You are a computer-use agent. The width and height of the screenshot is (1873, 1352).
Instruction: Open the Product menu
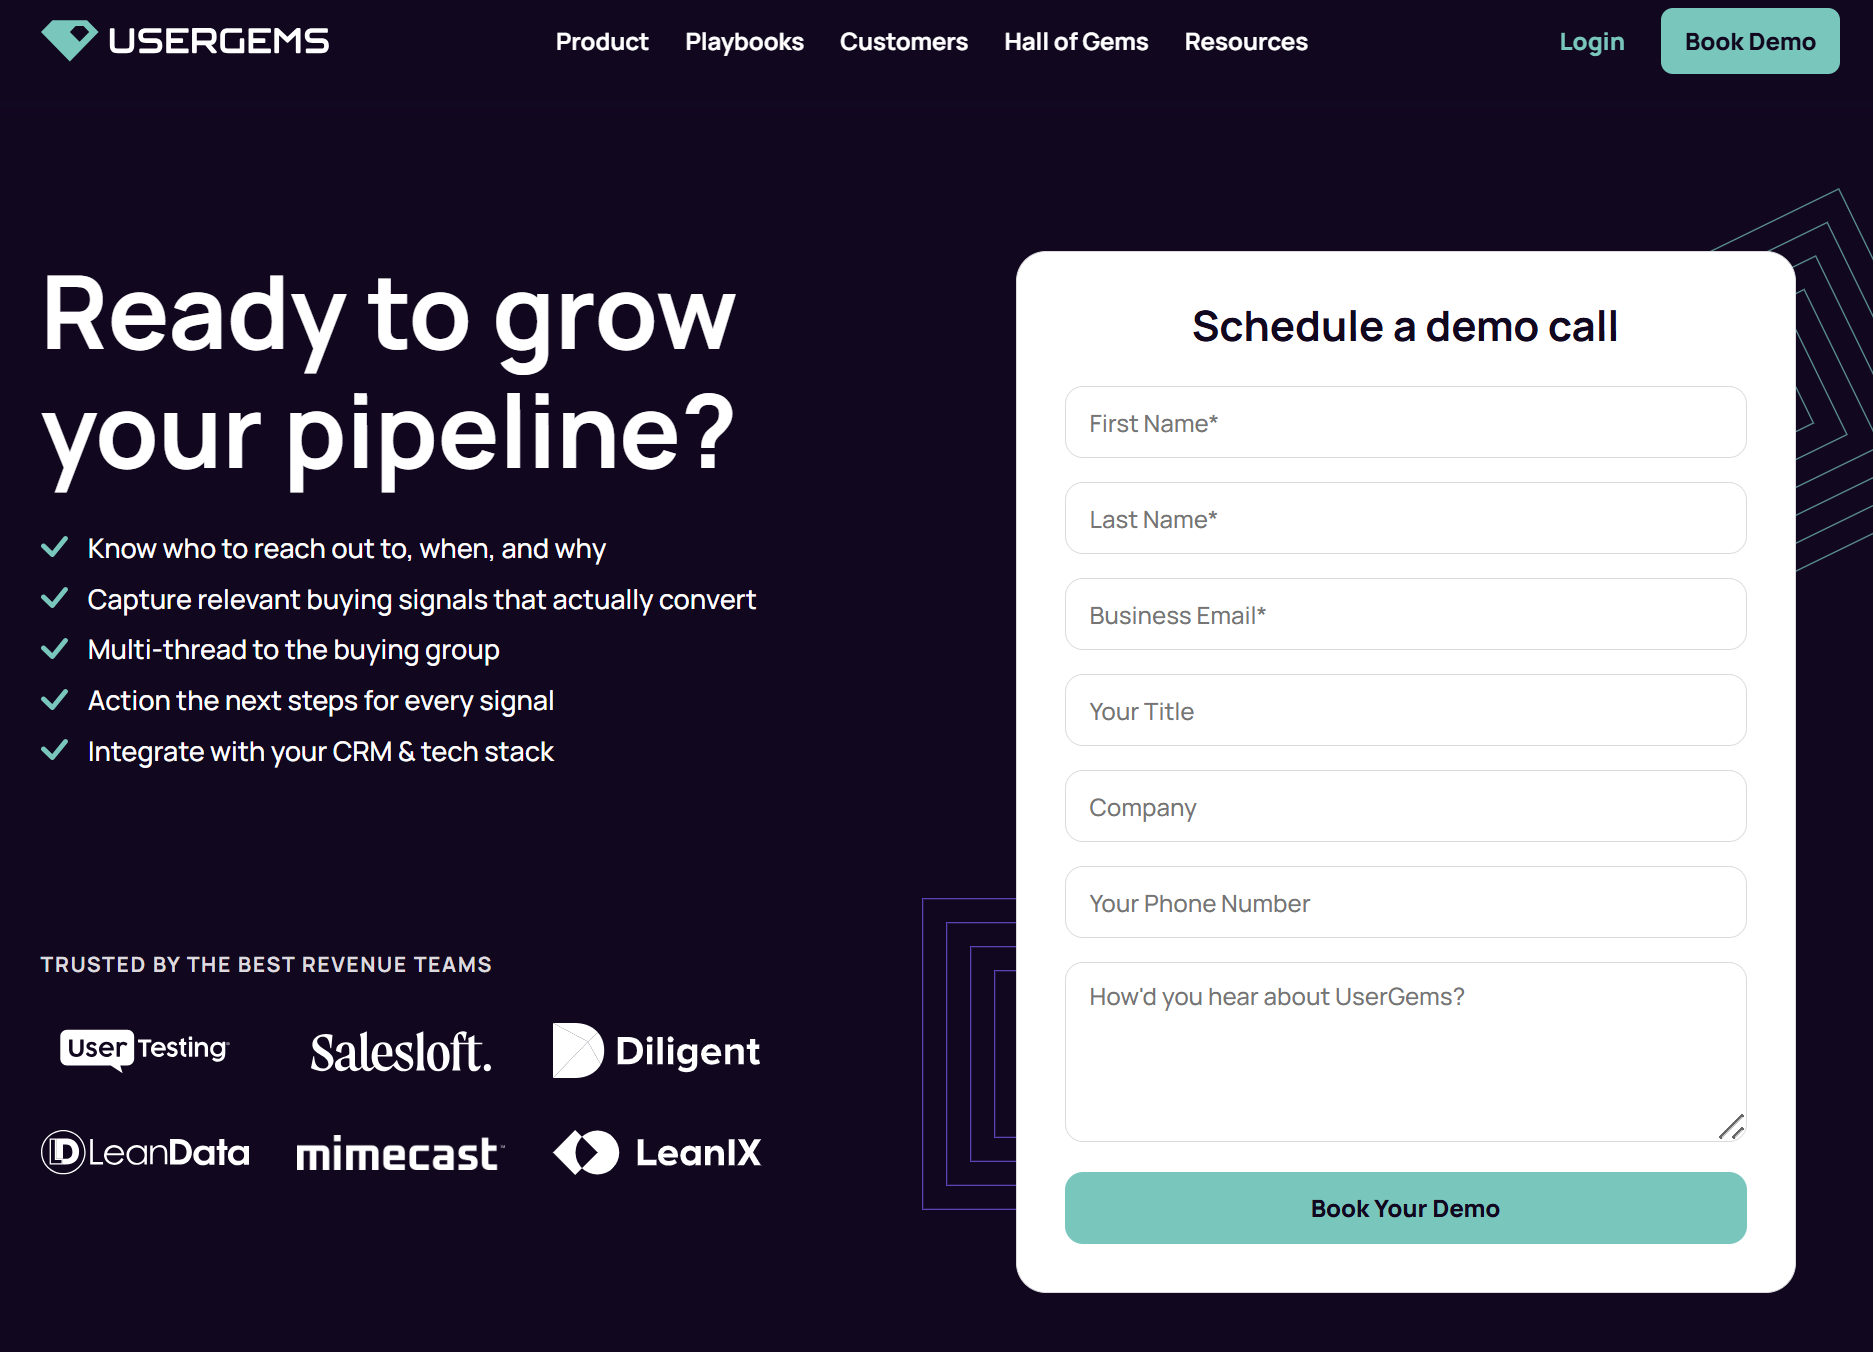(x=602, y=41)
